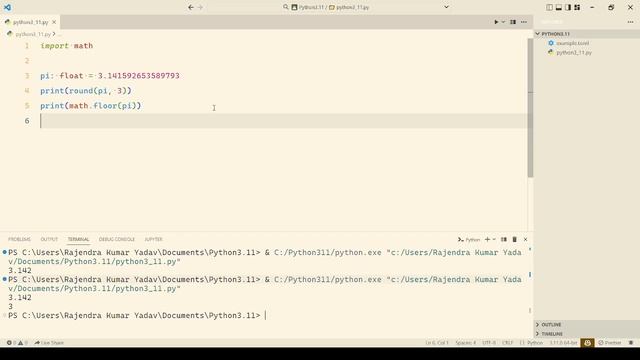Close the terminal panel
Screen dimensions: 640x360
coord(526,240)
